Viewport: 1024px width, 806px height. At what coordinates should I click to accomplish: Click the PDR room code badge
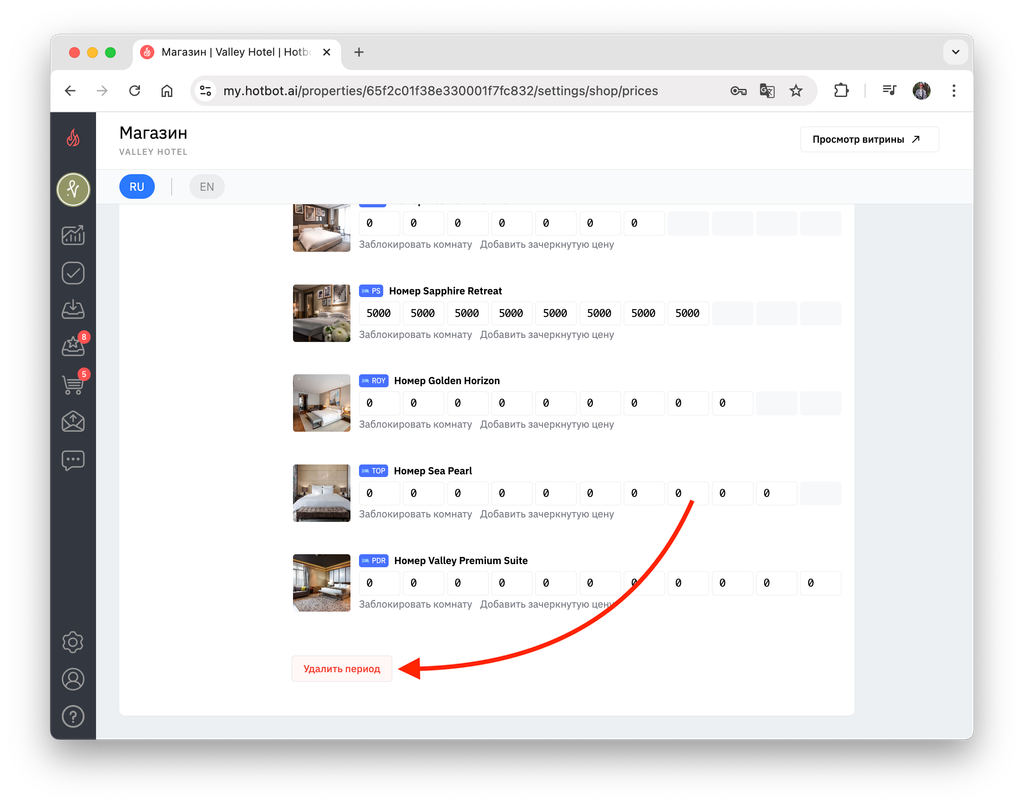point(374,560)
